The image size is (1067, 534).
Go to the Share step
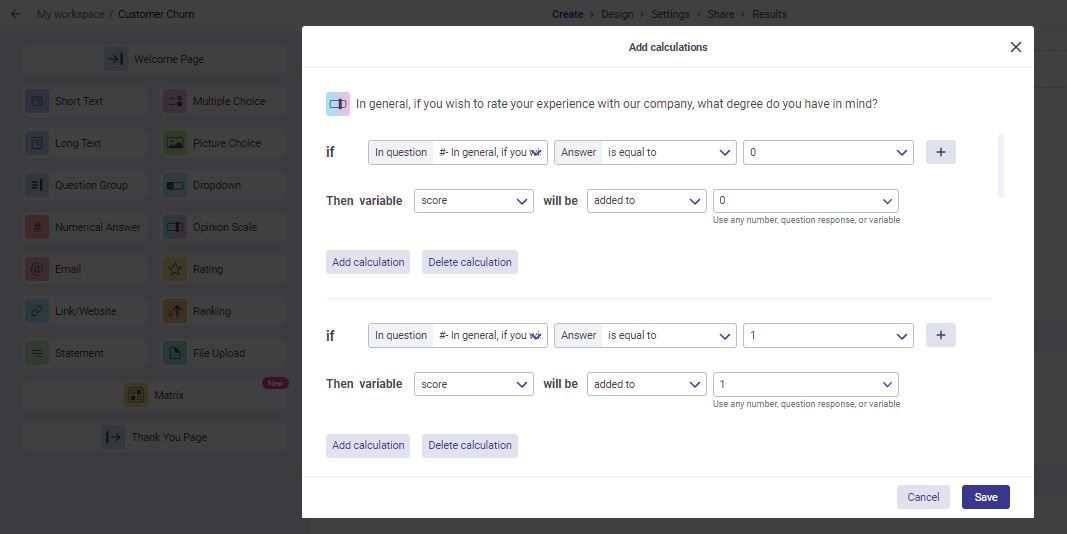tap(721, 14)
